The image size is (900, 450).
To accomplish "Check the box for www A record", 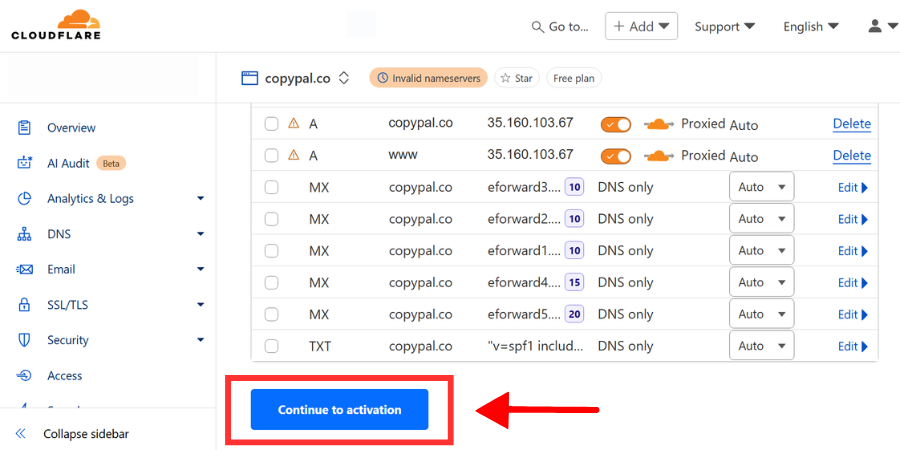I will [271, 156].
